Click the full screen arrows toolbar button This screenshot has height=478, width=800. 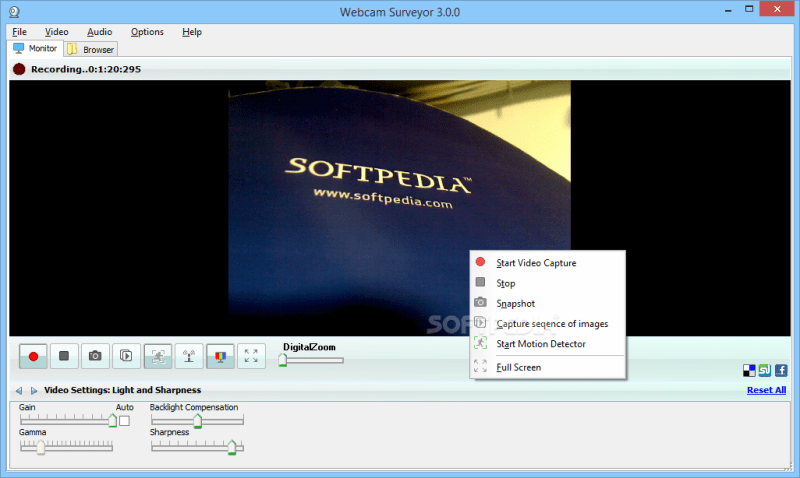251,356
